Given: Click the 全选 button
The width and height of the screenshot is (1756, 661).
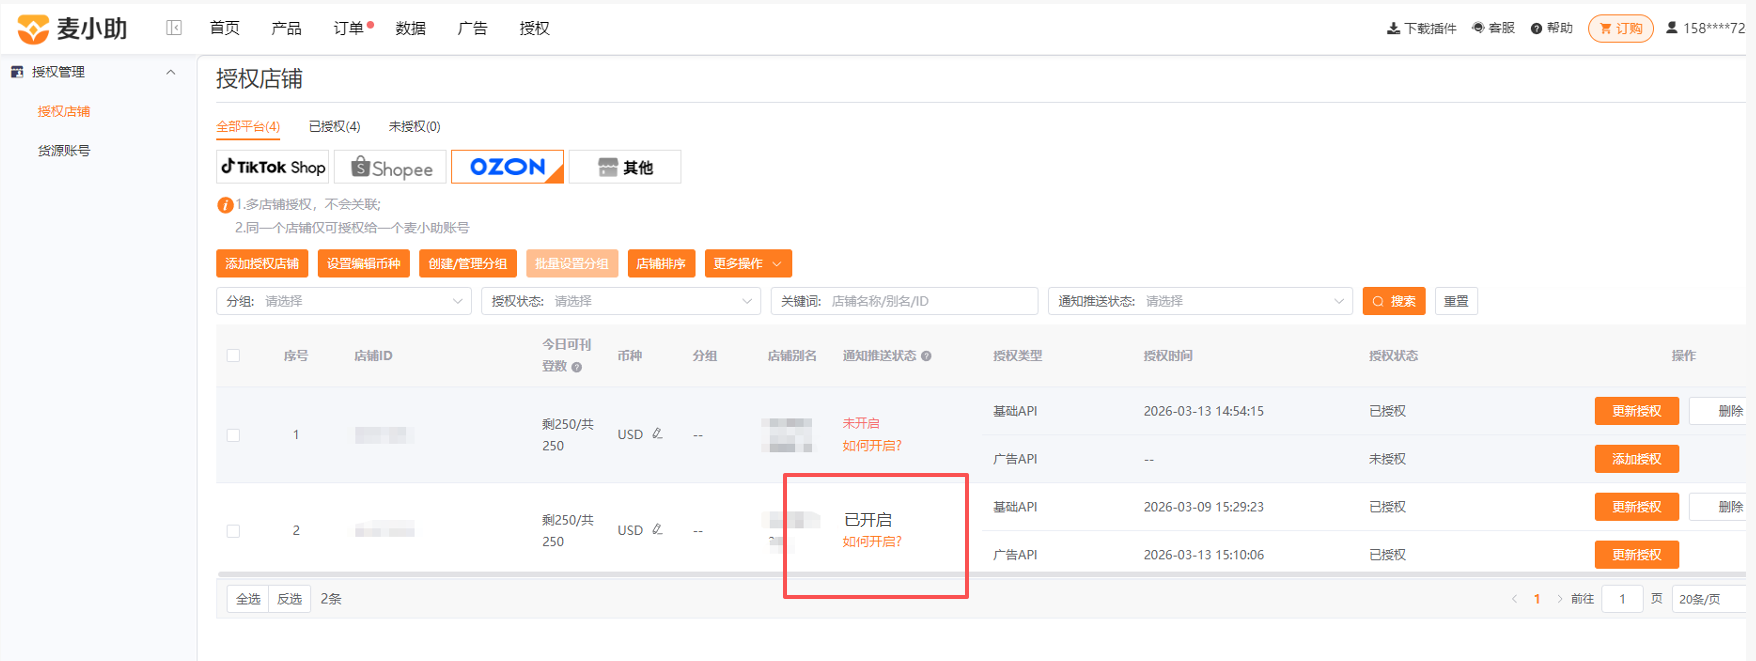Looking at the screenshot, I should click(248, 599).
